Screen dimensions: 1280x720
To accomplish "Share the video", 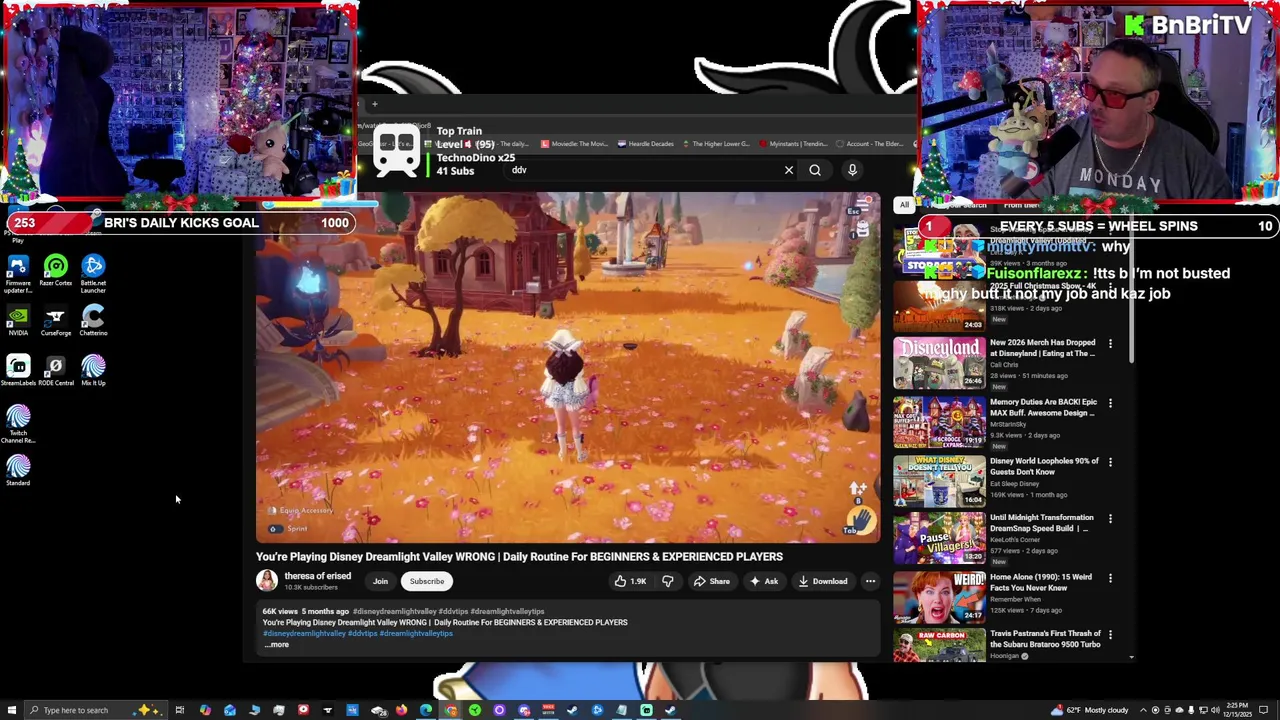I will coord(712,581).
